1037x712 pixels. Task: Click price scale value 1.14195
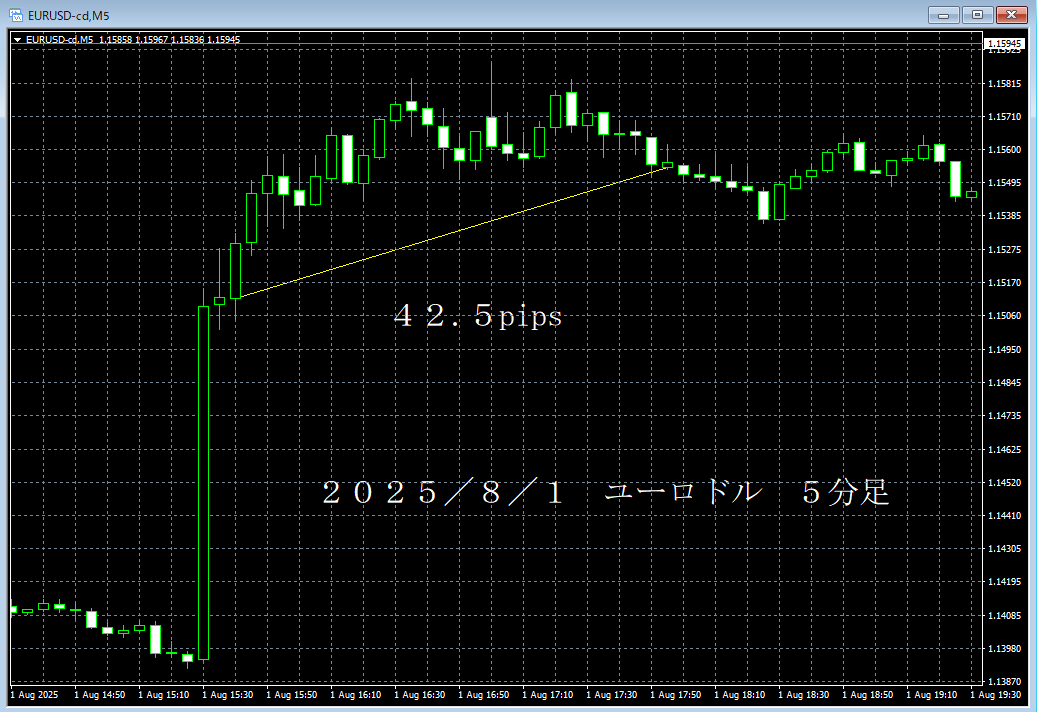point(1004,582)
